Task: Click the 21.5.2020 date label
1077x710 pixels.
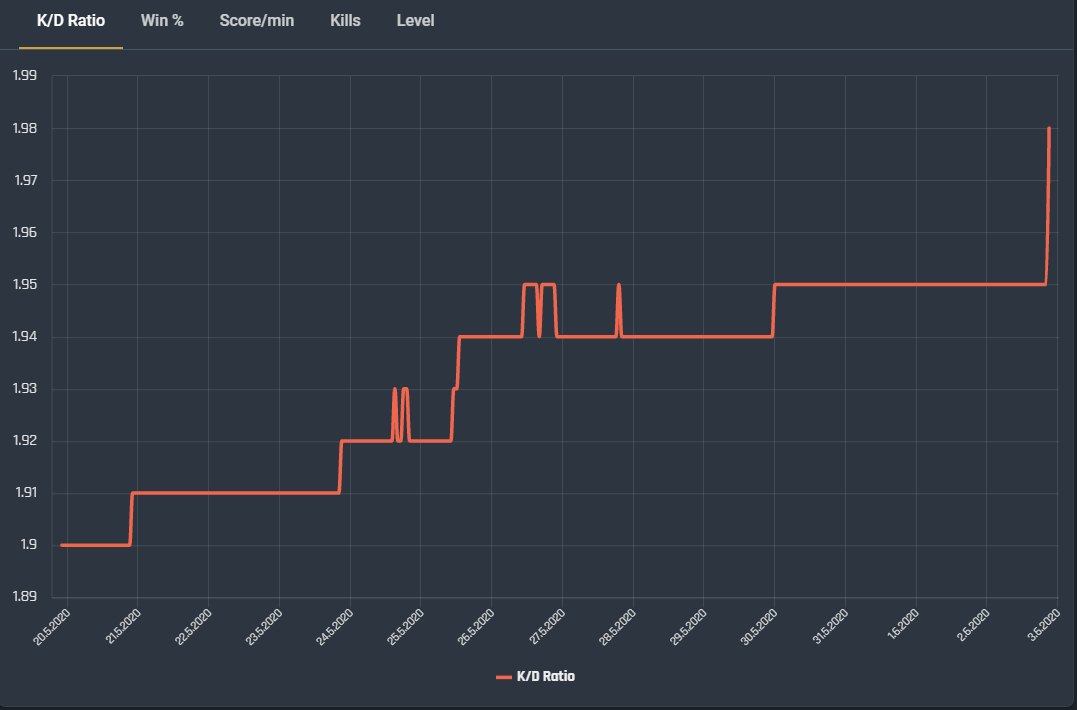Action: point(123,627)
